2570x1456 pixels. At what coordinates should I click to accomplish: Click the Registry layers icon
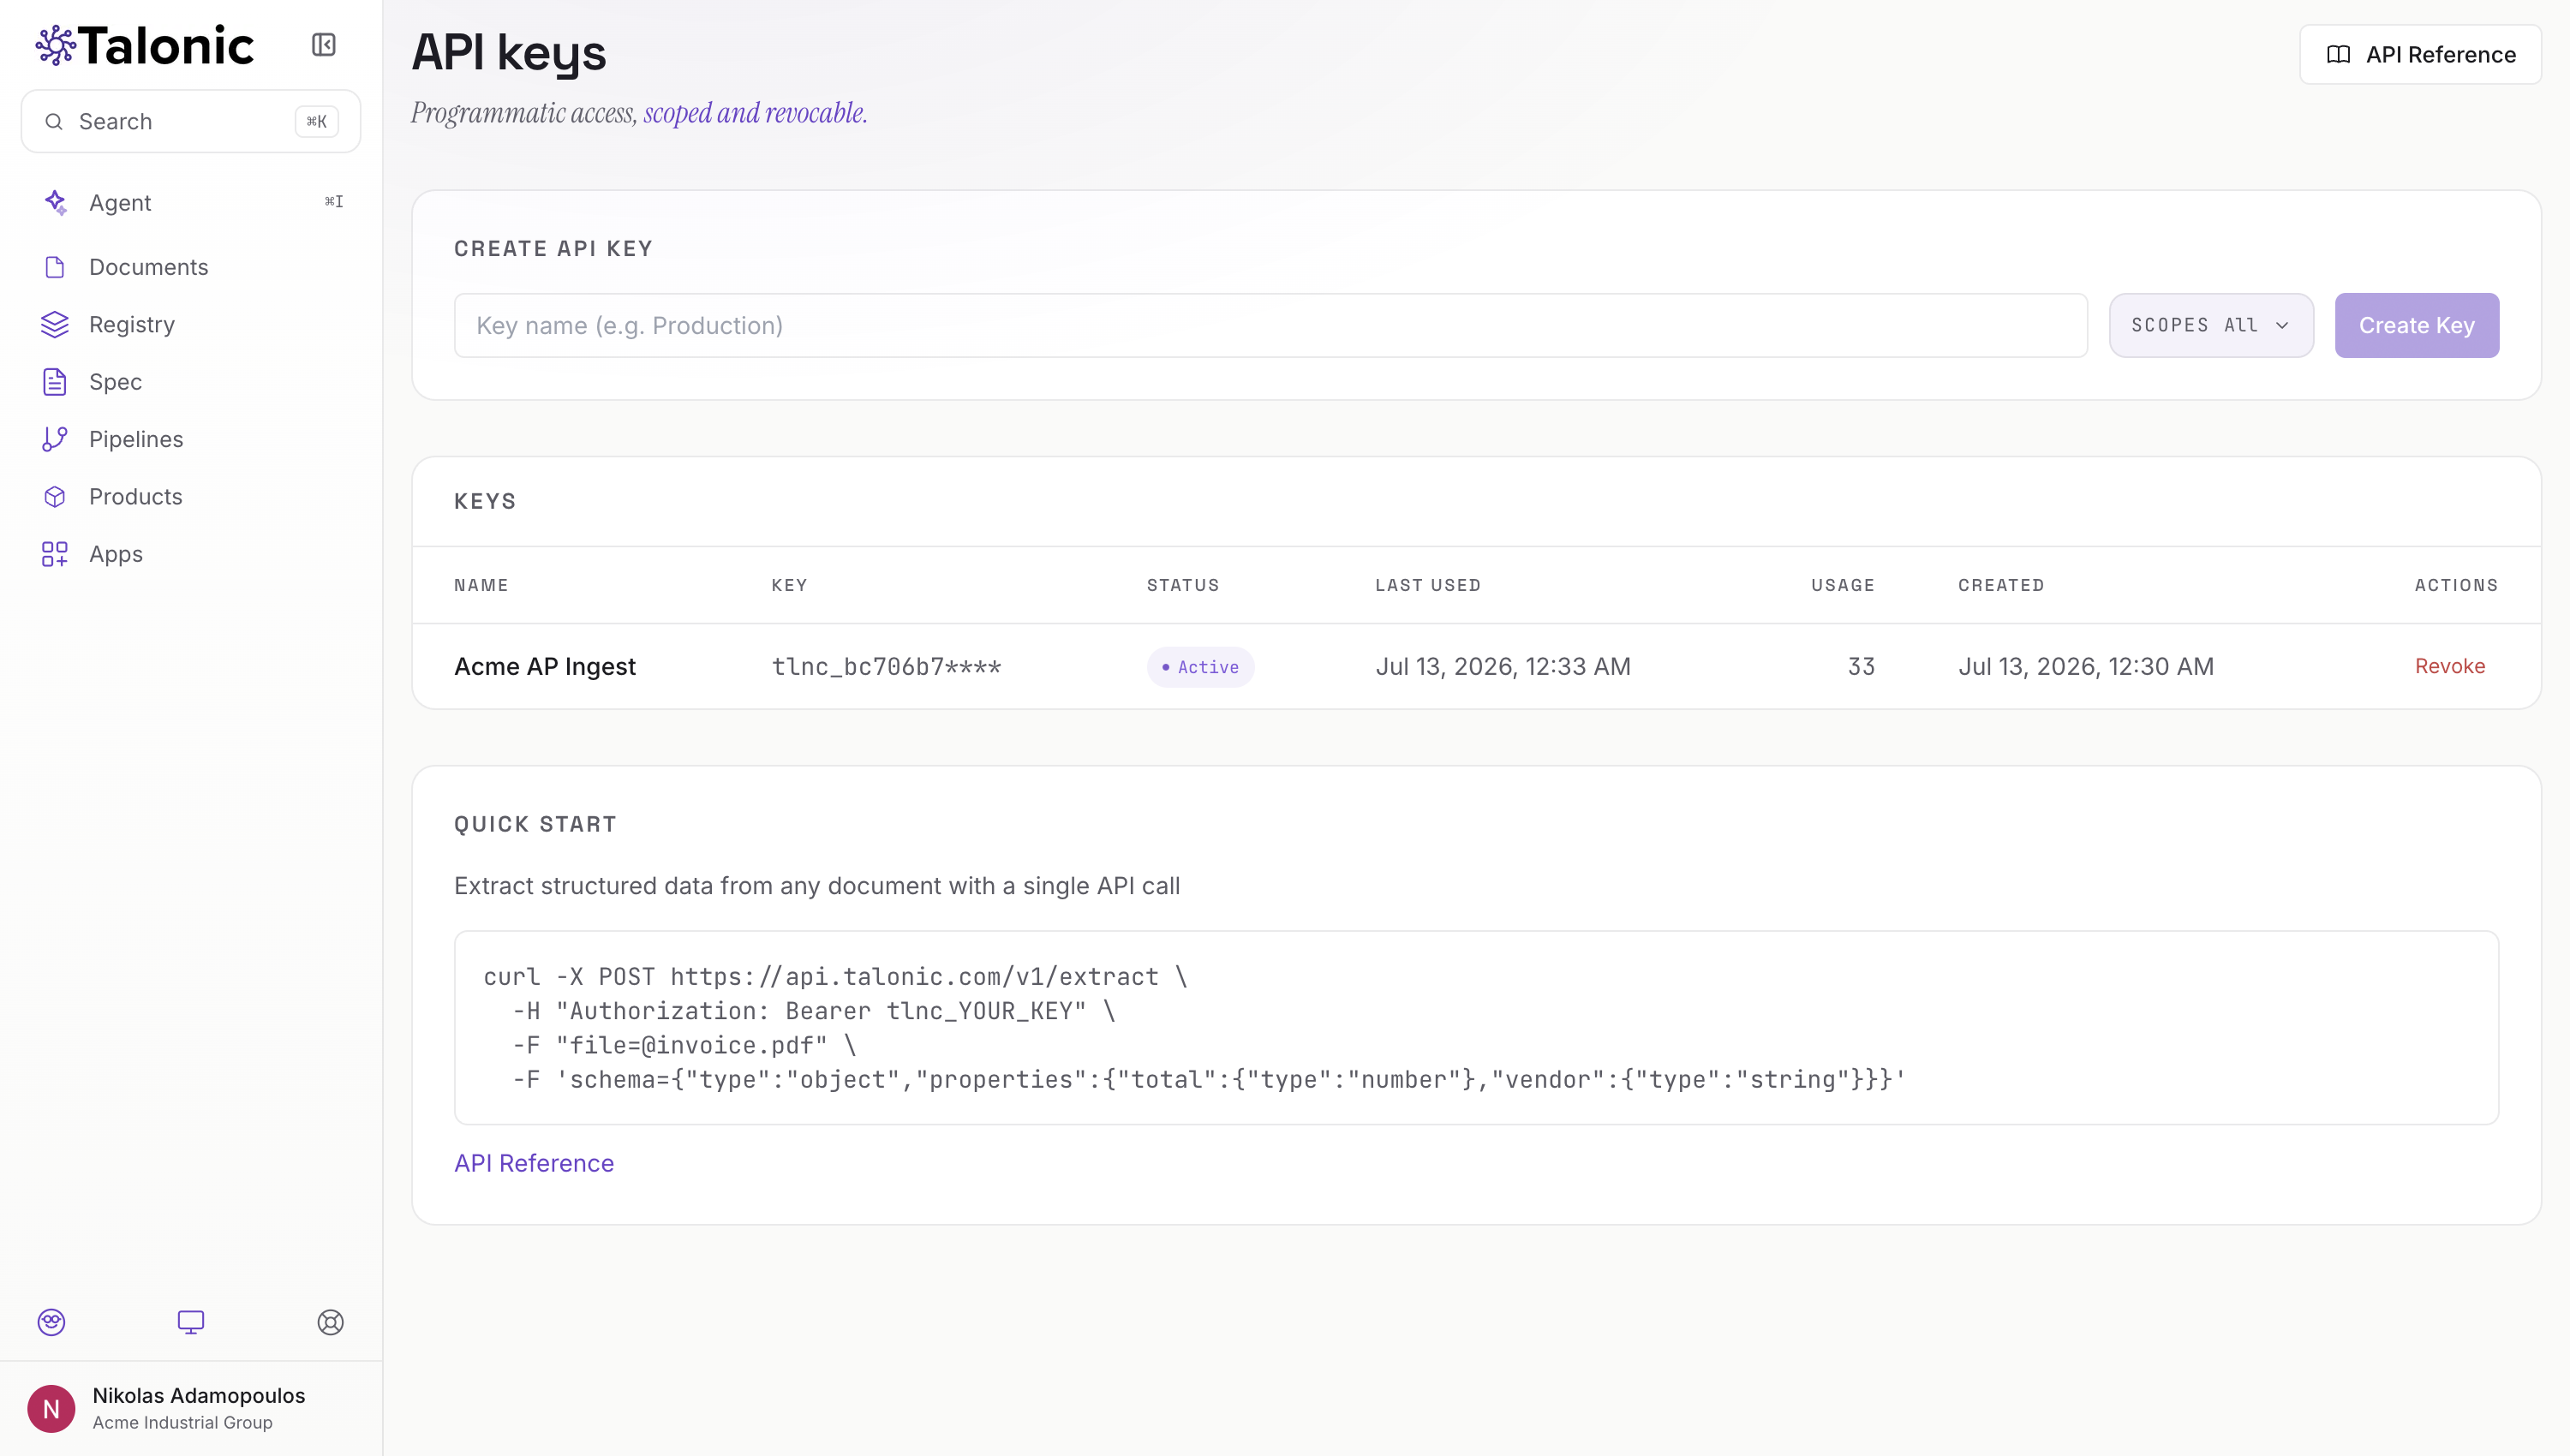tap(55, 324)
